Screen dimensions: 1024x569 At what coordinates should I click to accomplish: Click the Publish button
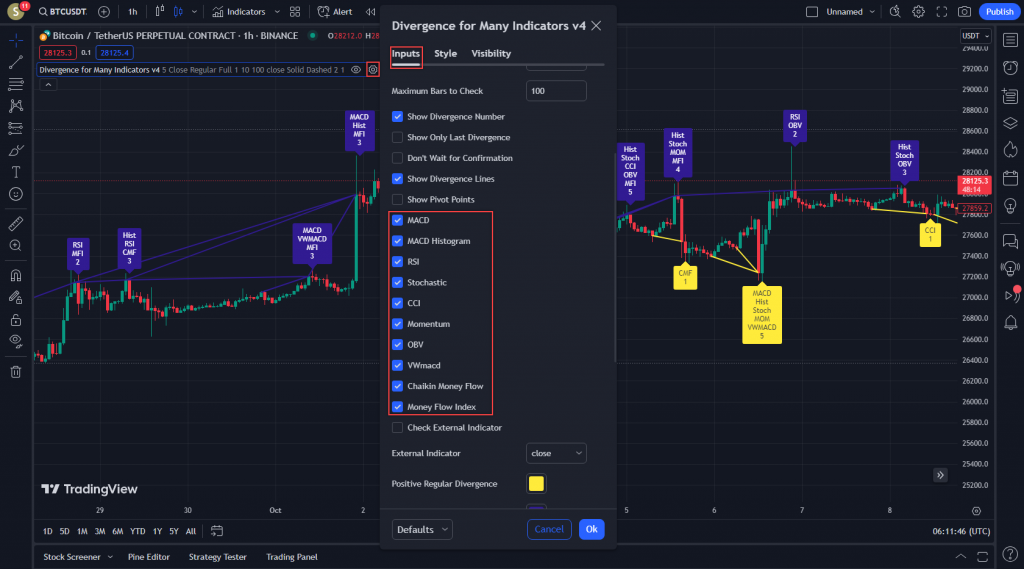click(x=999, y=12)
